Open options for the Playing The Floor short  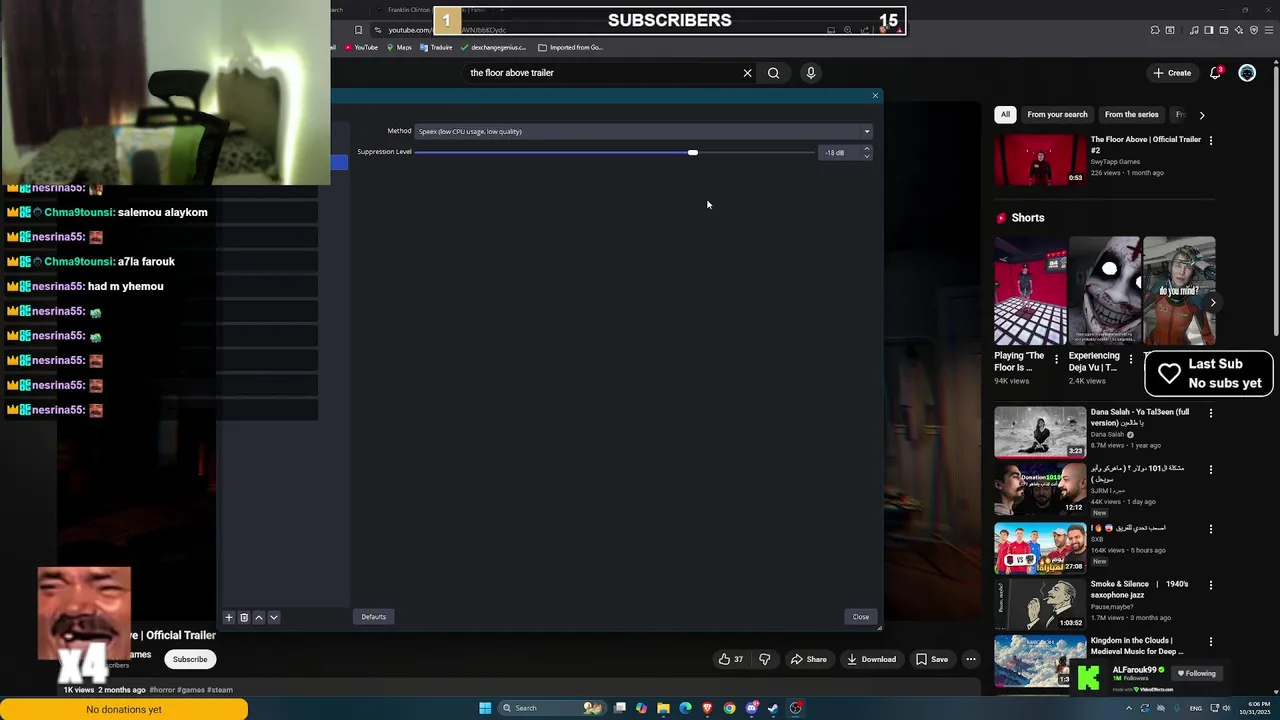point(1056,359)
